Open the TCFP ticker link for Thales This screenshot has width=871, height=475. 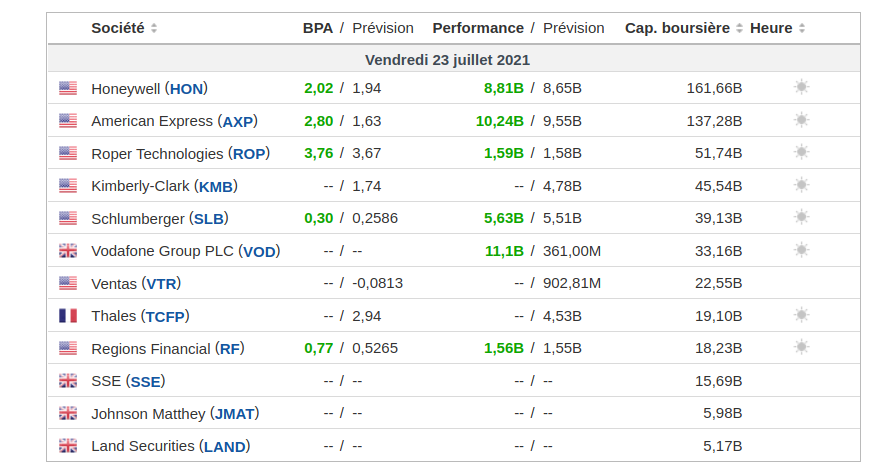(165, 316)
